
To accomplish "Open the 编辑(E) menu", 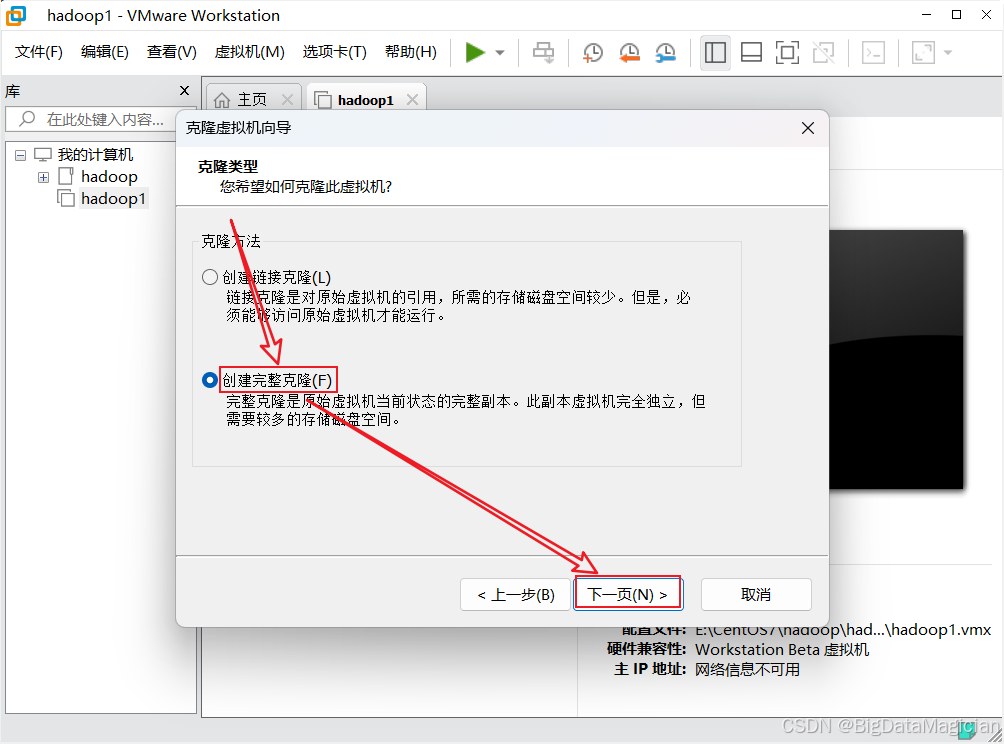I will click(x=104, y=52).
